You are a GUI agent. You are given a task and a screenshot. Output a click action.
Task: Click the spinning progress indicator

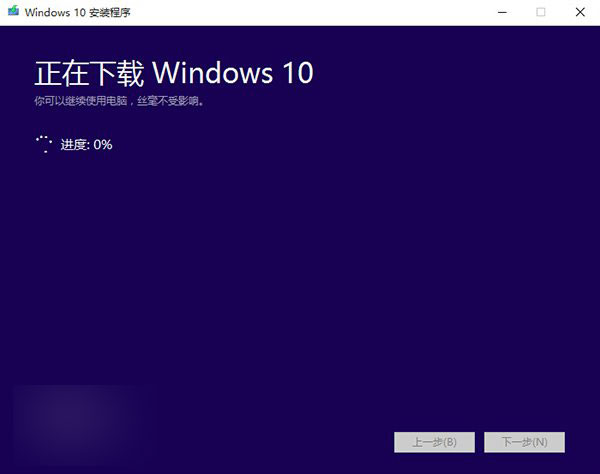click(44, 144)
